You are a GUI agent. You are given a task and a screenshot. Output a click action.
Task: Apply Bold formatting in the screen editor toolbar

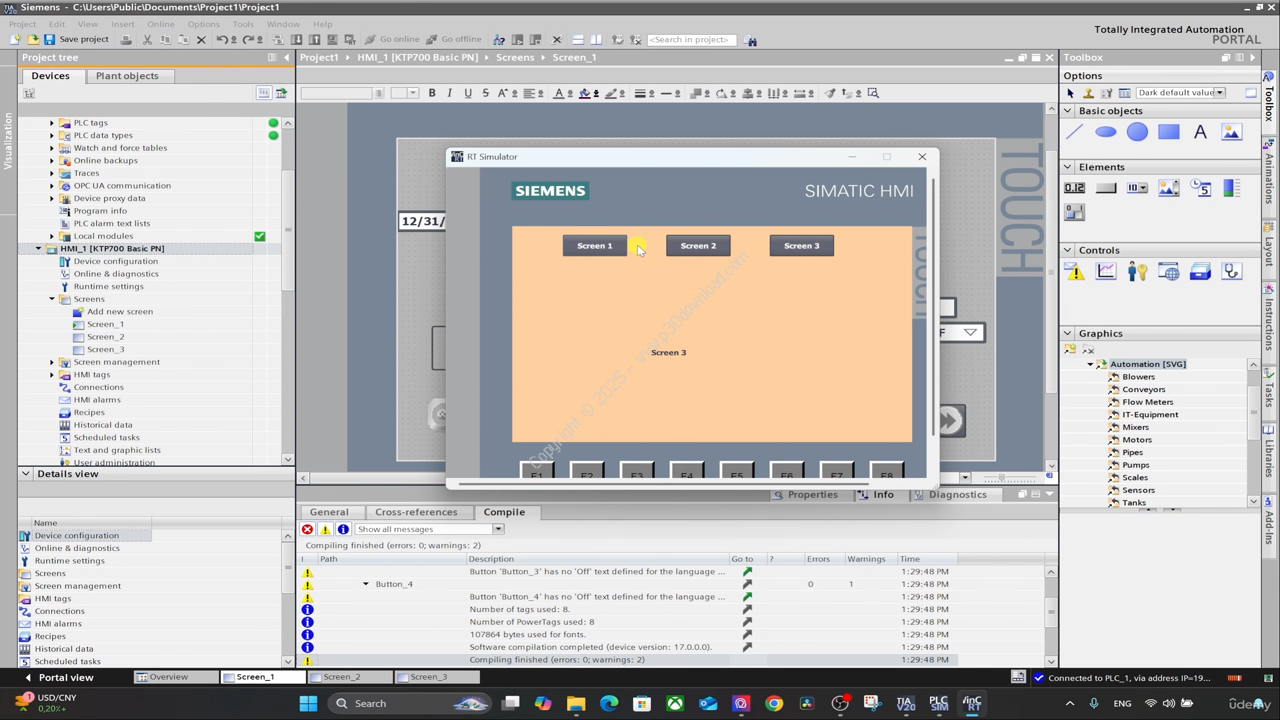432,93
